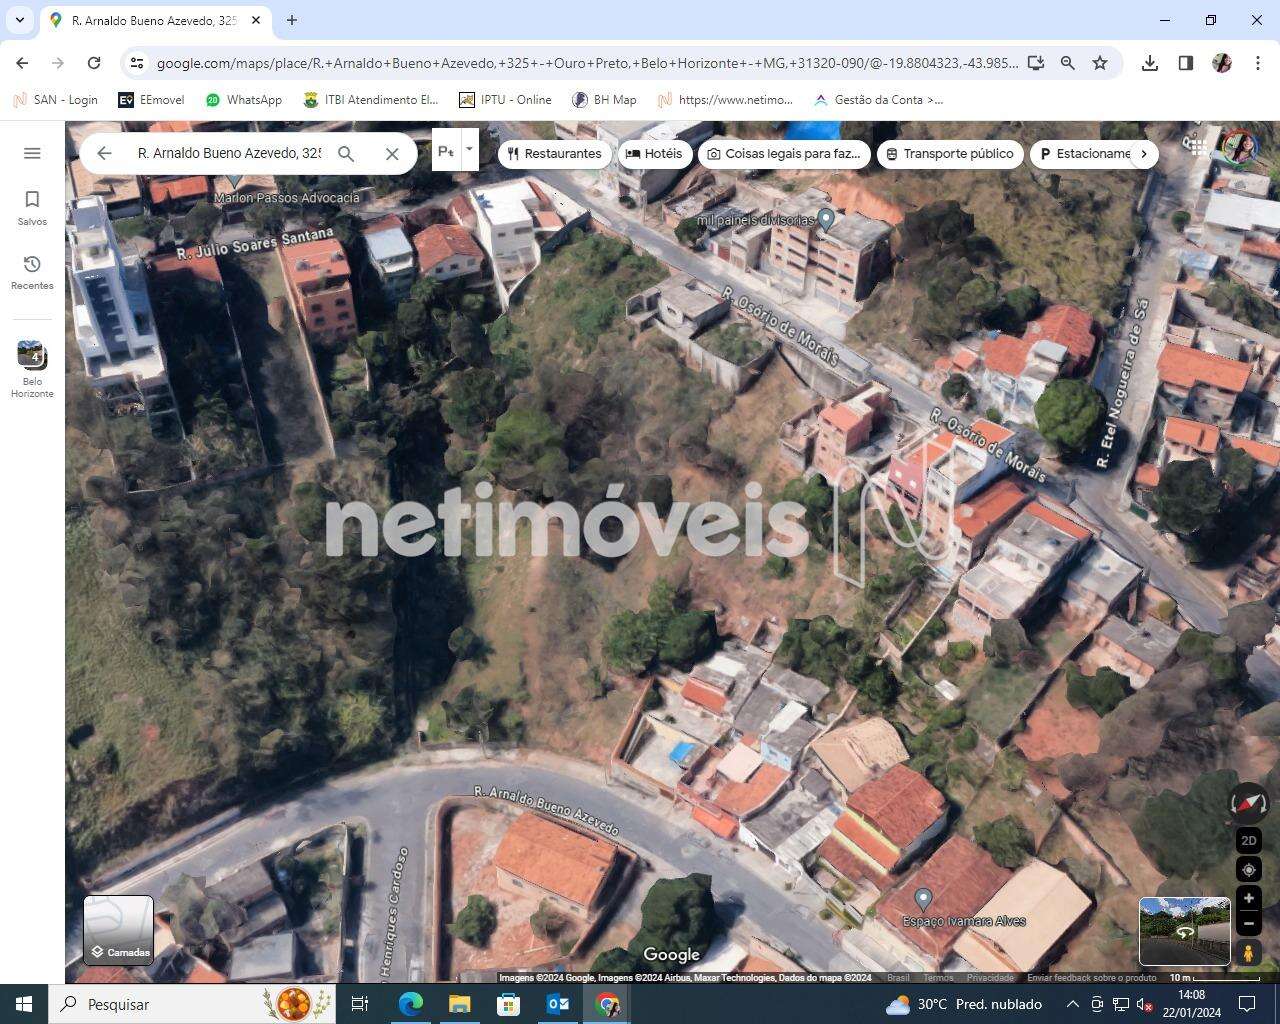Viewport: 1280px width, 1024px height.
Task: Expand more category chips with right arrow
Action: point(1144,154)
